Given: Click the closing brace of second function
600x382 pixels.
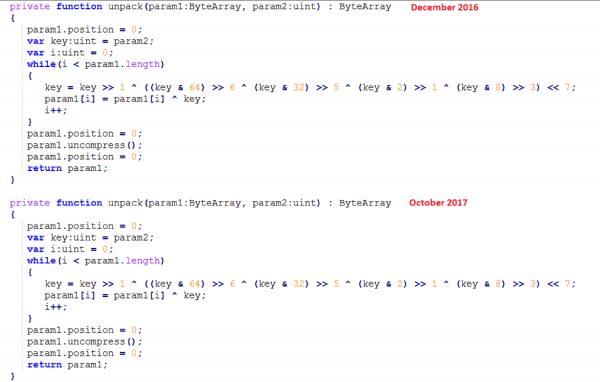Looking at the screenshot, I should (13, 376).
